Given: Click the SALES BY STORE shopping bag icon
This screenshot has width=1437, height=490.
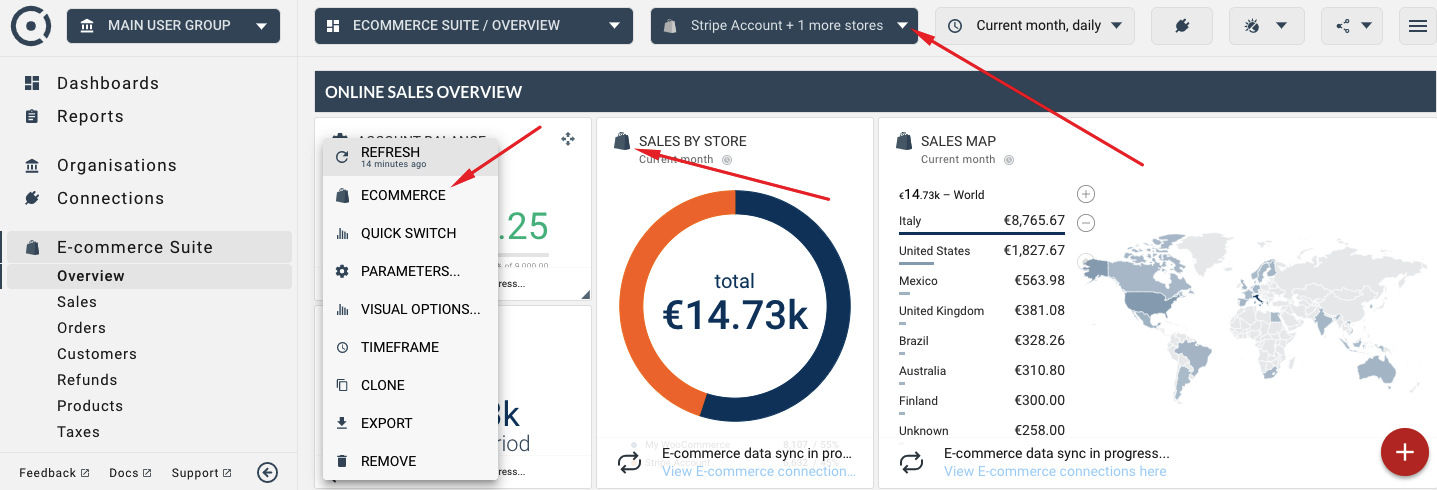Looking at the screenshot, I should pos(622,141).
